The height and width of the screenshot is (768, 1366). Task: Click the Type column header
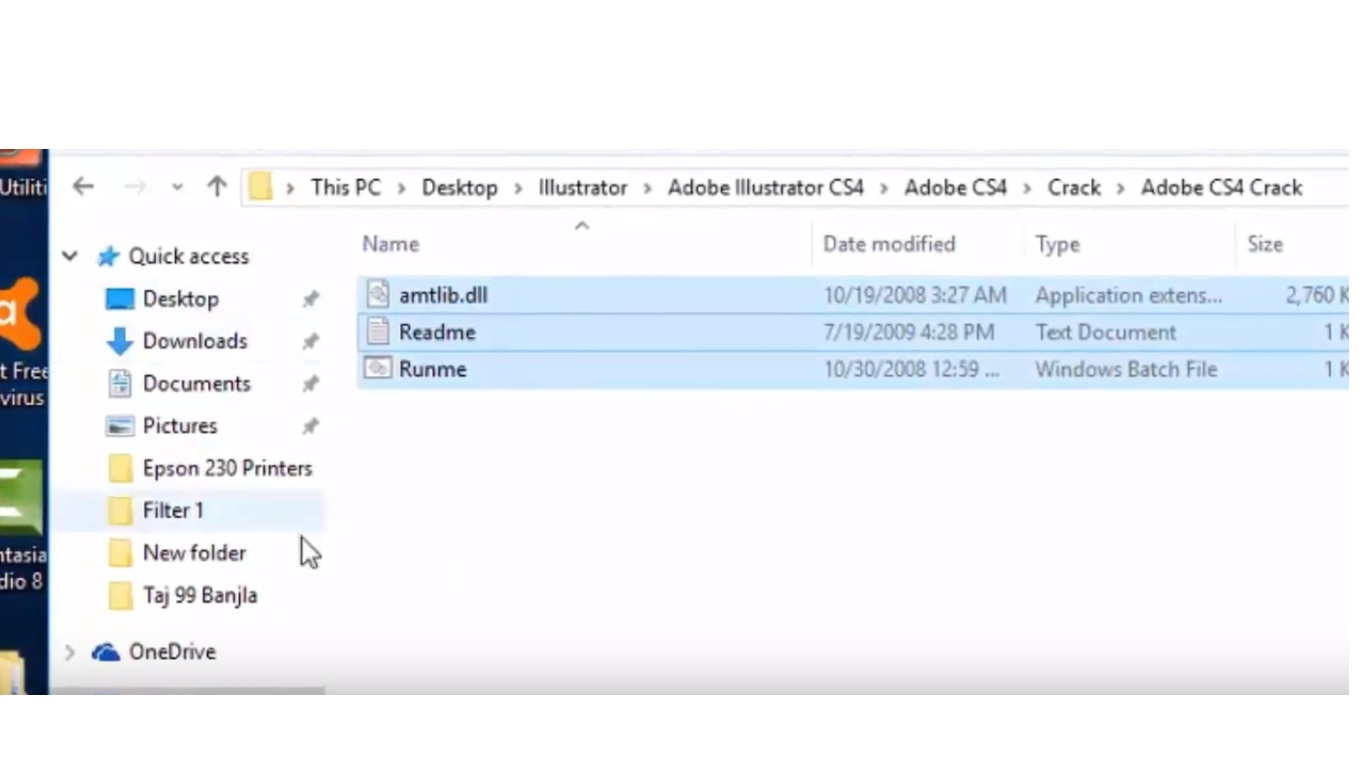[1057, 244]
